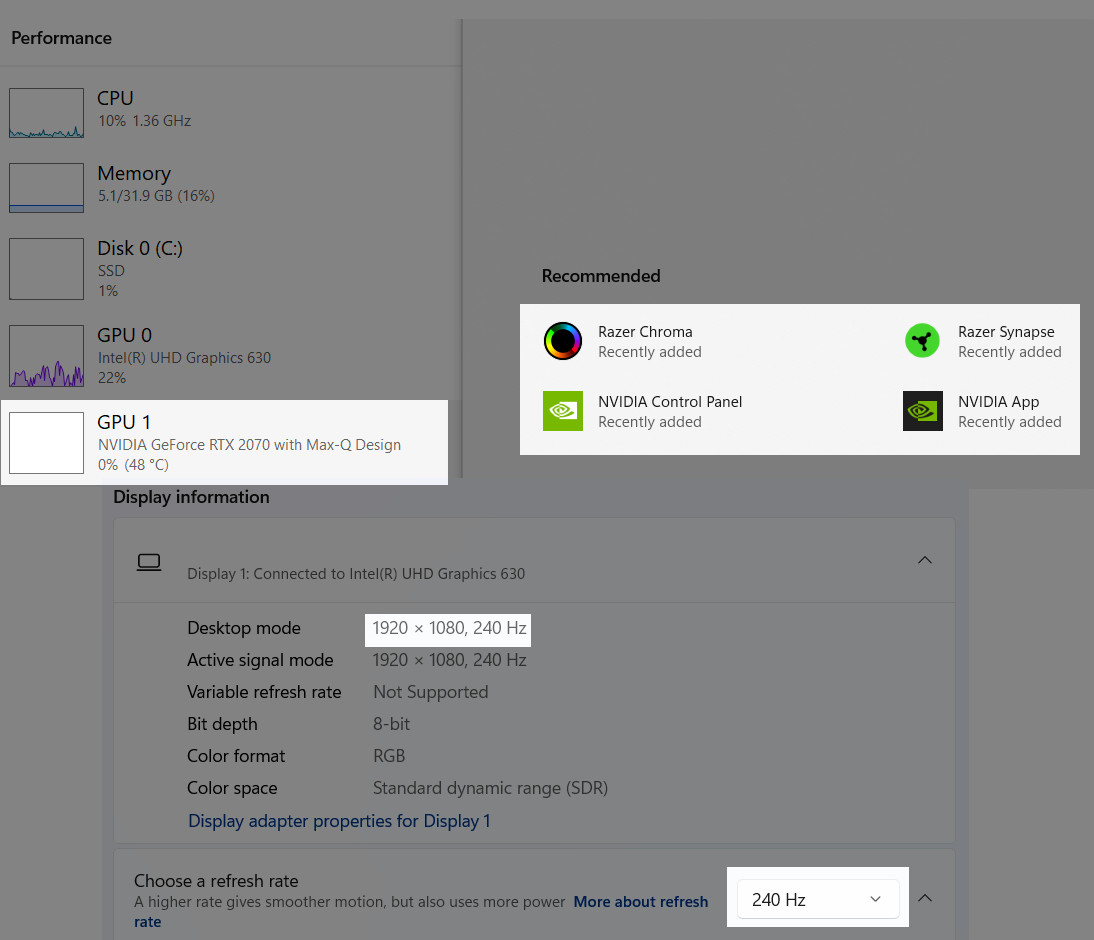Select the GPU 1 graph thumbnail
Image resolution: width=1094 pixels, height=940 pixels.
click(46, 442)
